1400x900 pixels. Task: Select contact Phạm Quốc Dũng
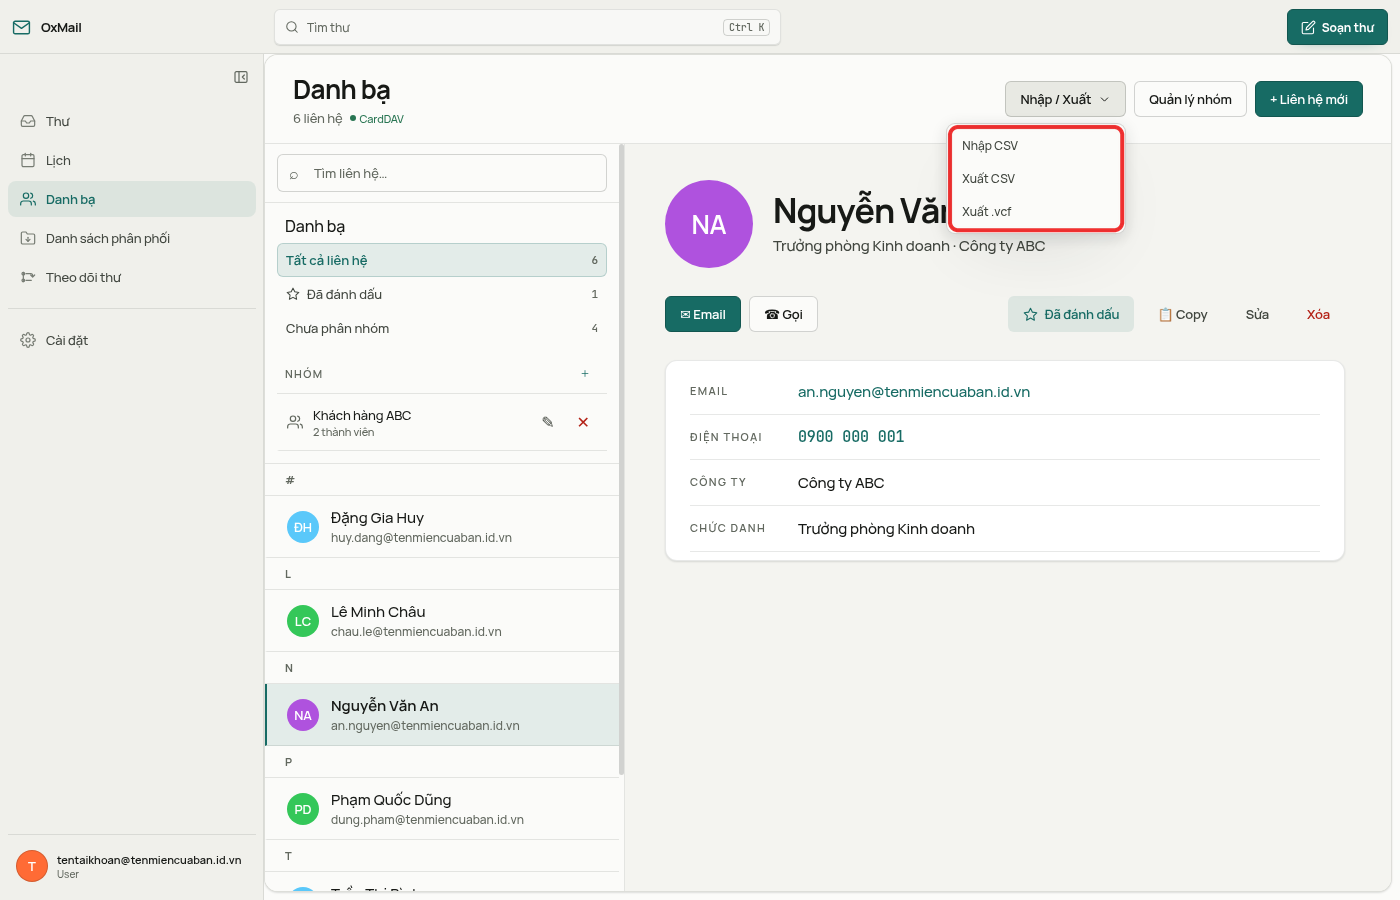pyautogui.click(x=442, y=809)
